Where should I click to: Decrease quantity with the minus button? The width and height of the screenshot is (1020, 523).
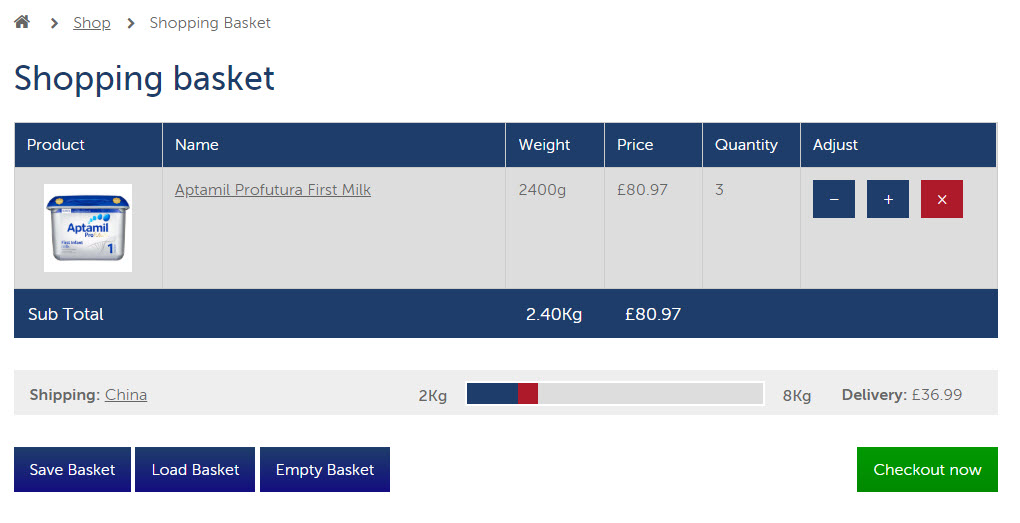point(833,199)
